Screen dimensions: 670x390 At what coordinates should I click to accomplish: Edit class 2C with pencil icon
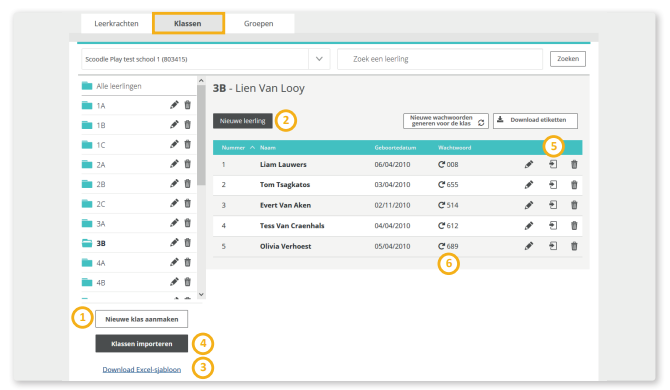[174, 203]
